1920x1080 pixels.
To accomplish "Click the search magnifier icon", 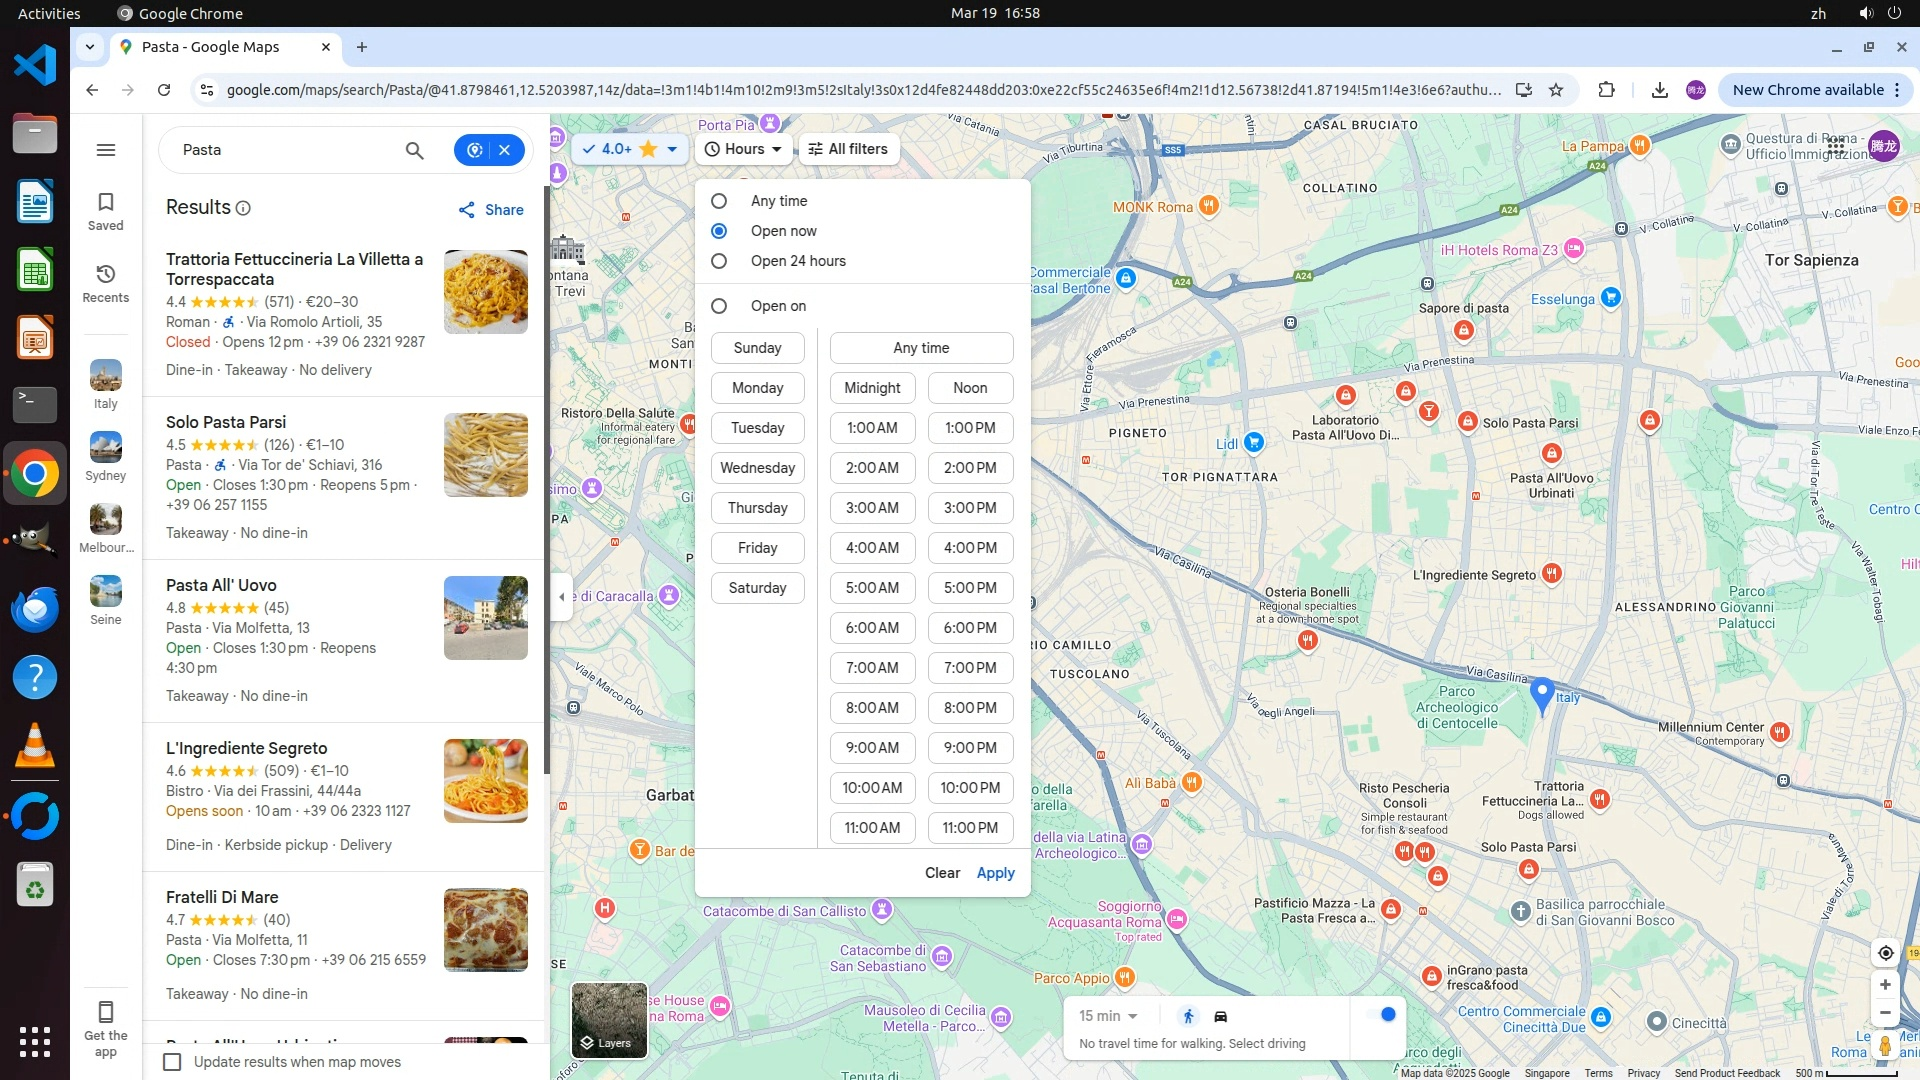I will 414,150.
